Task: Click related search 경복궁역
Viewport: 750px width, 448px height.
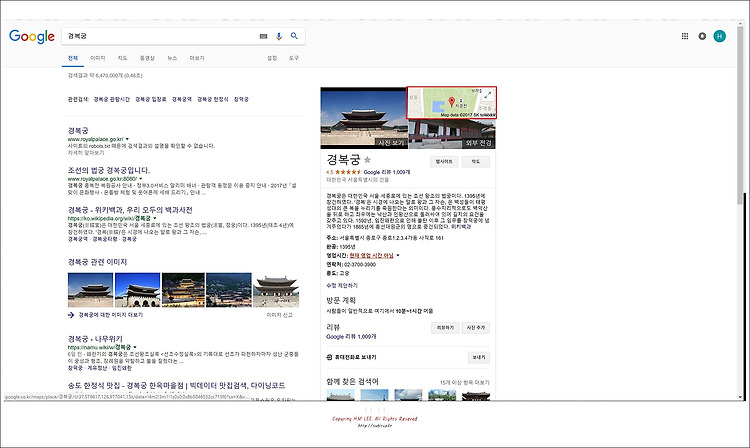Action: click(x=182, y=99)
